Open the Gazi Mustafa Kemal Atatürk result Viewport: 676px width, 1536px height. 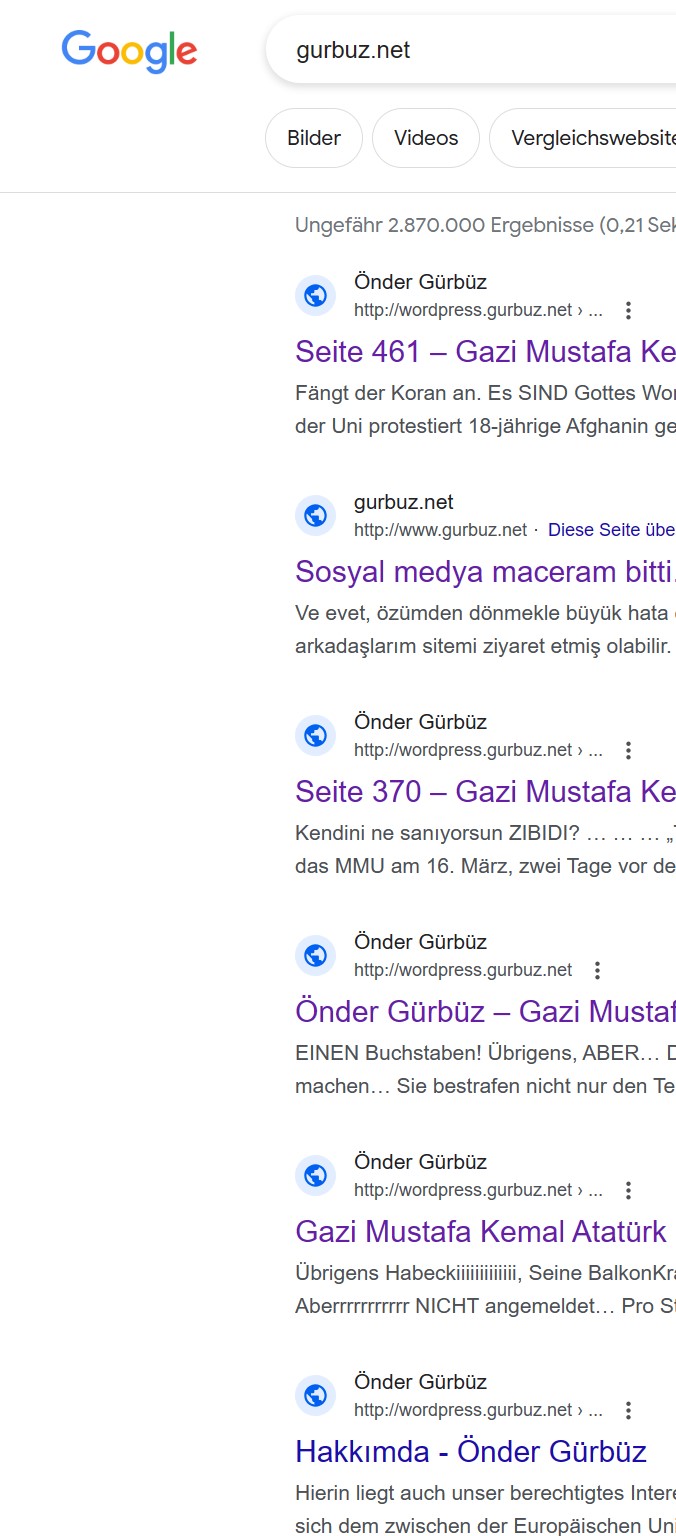click(481, 1232)
